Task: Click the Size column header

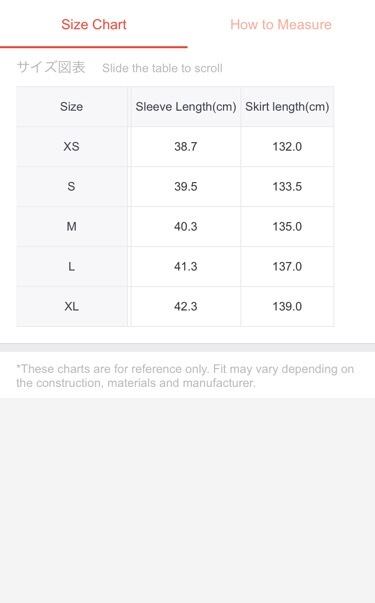Action: coord(72,107)
